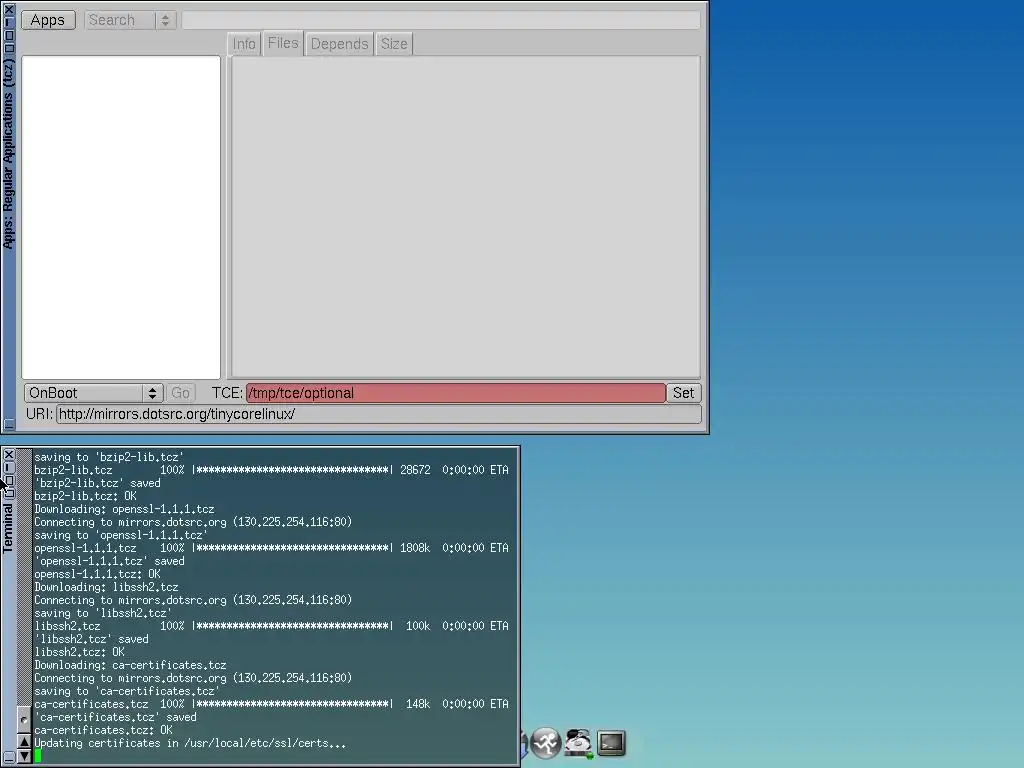Screen dimensions: 1024x768
Task: Click the terminal scrollbar thumb
Action: click(x=24, y=720)
